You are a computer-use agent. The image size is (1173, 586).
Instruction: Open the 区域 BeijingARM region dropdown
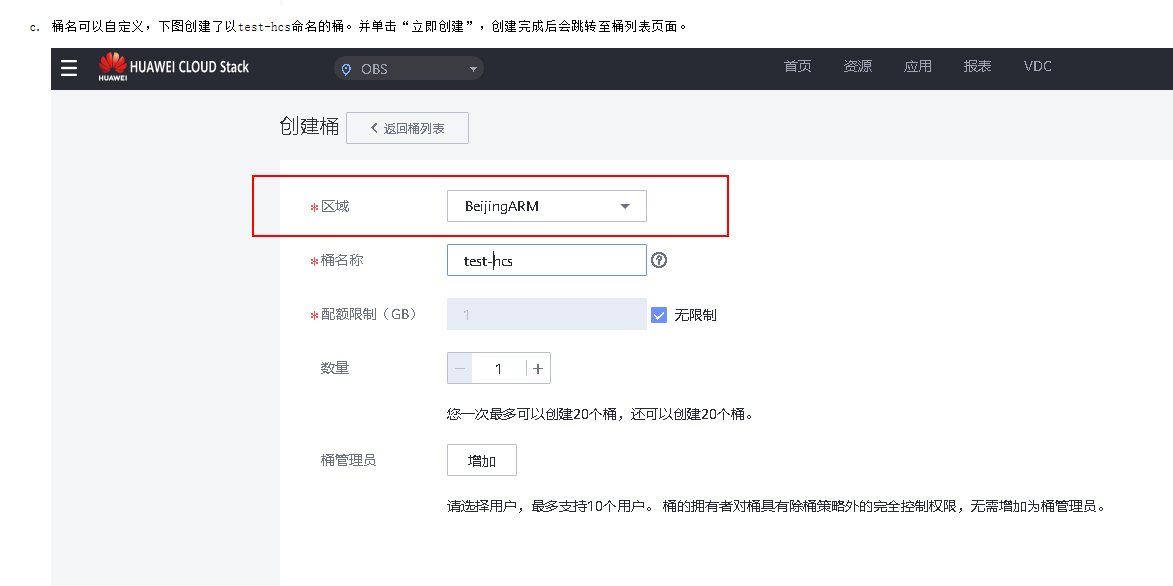pyautogui.click(x=546, y=206)
